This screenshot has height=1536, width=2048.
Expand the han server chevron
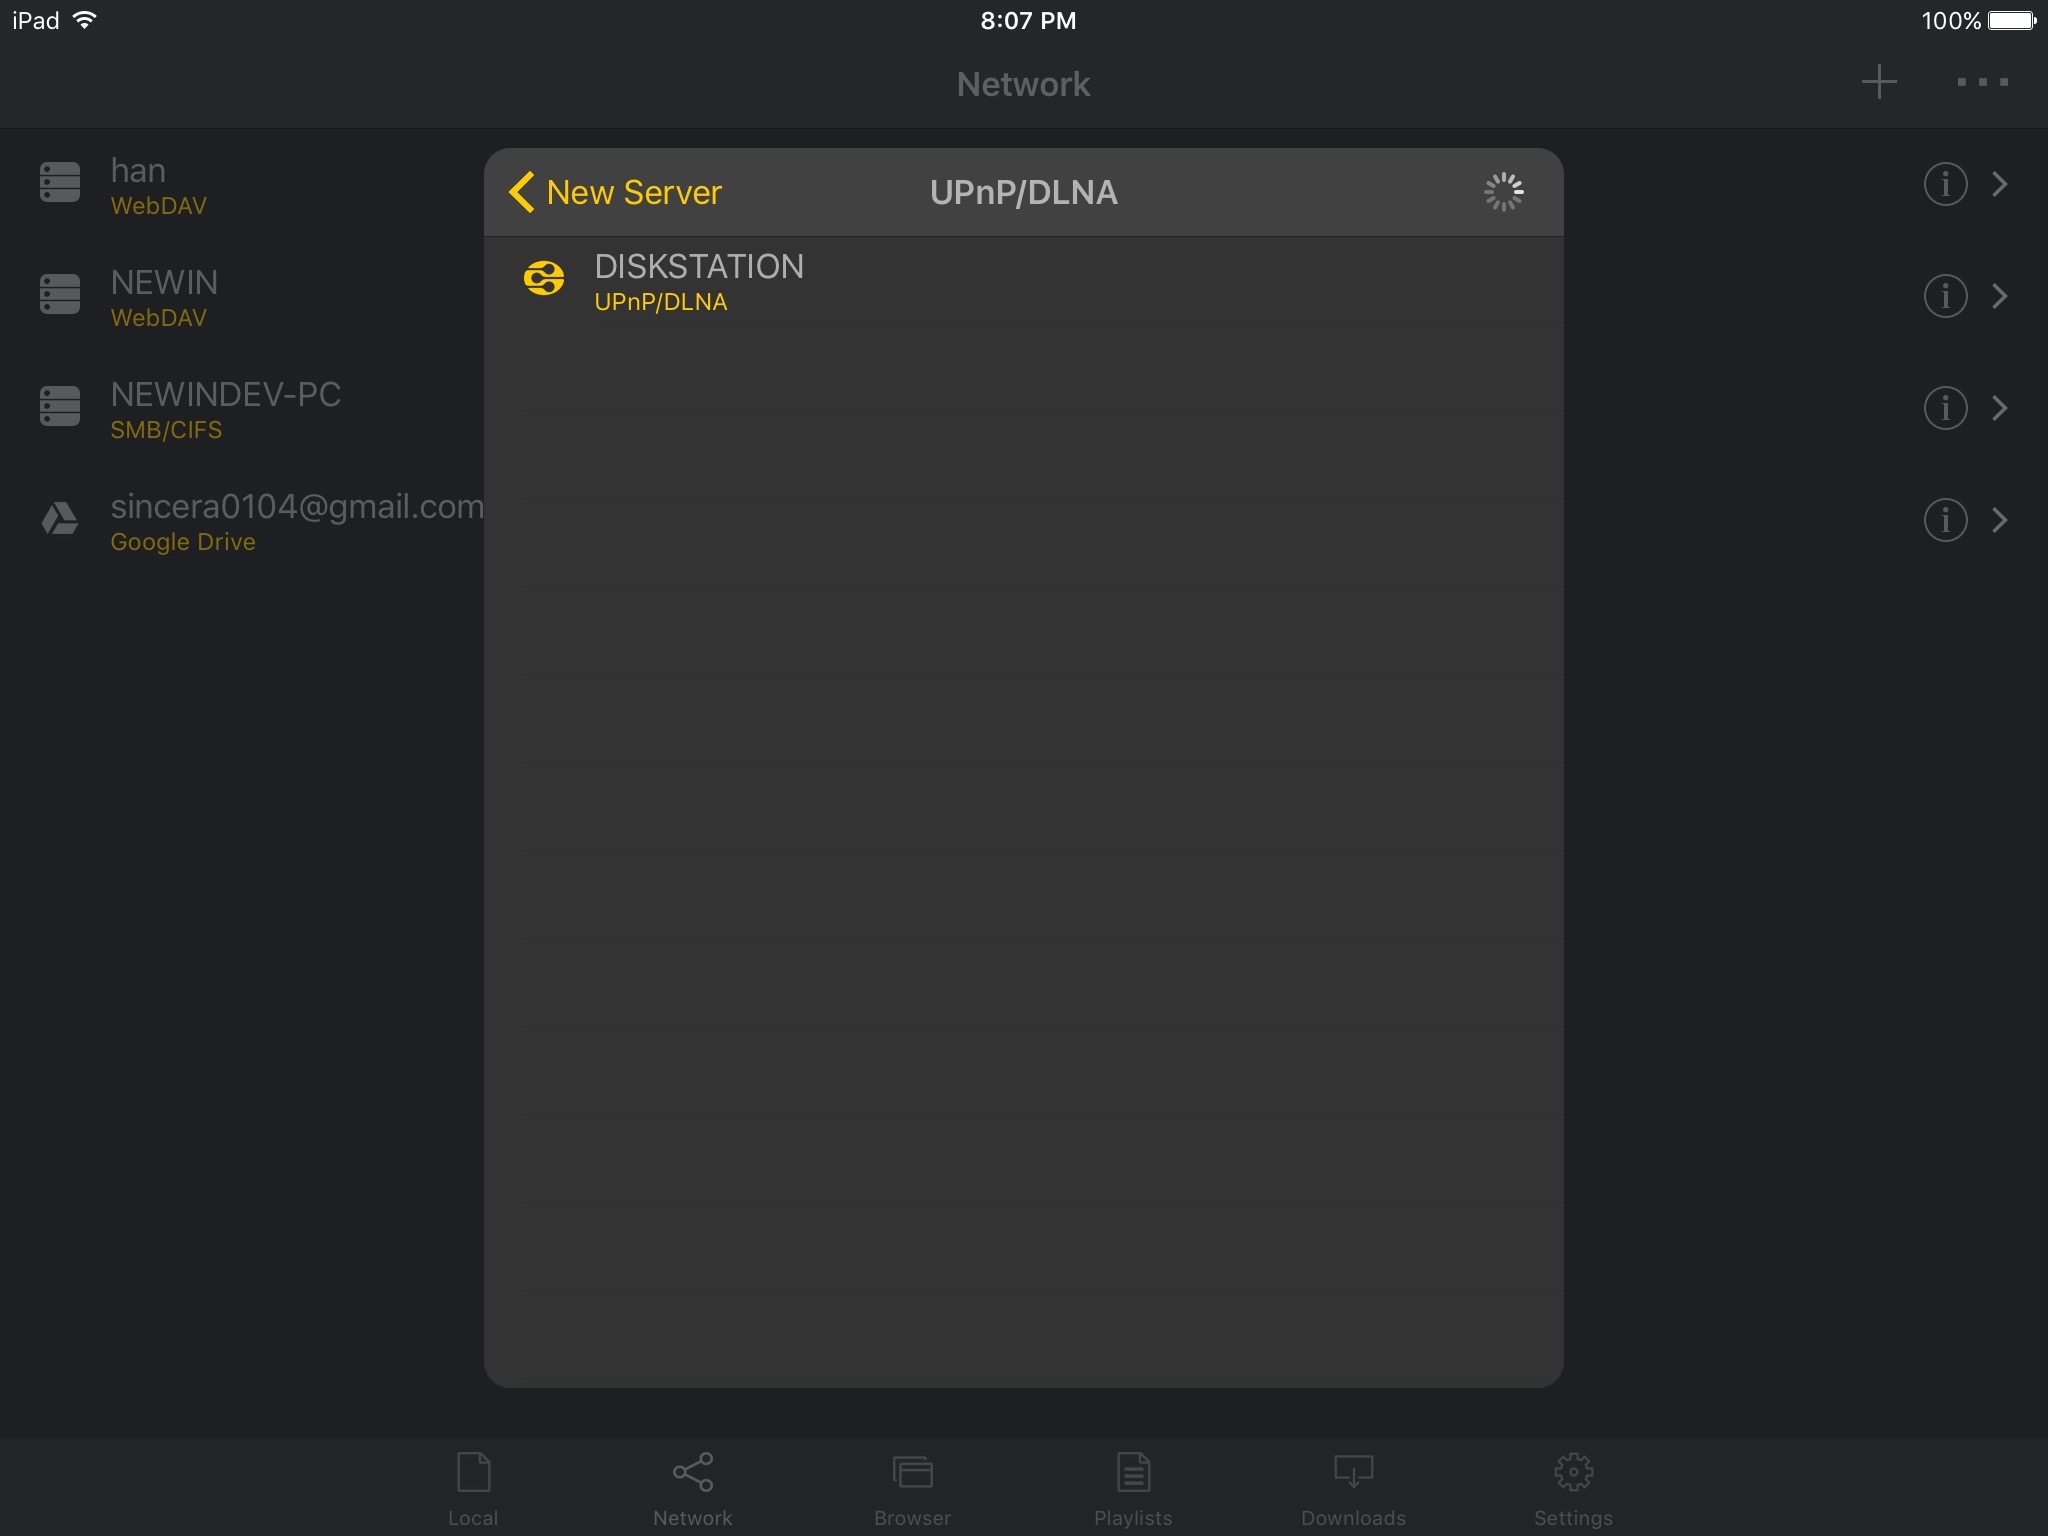[2000, 184]
